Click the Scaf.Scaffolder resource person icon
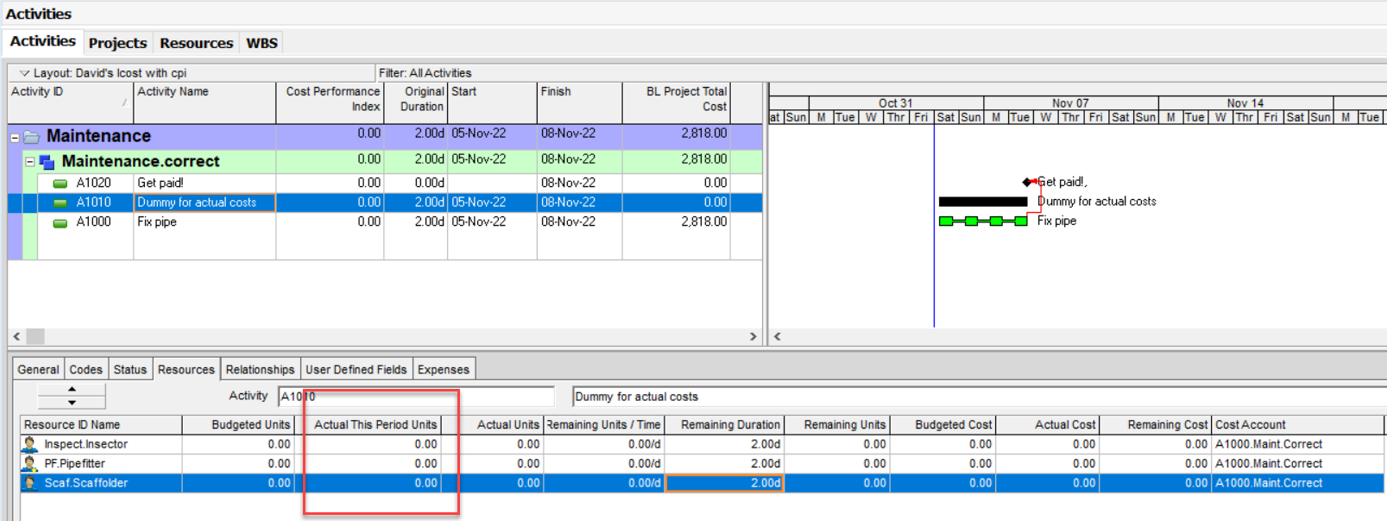Viewport: 1387px width, 521px height. point(31,483)
